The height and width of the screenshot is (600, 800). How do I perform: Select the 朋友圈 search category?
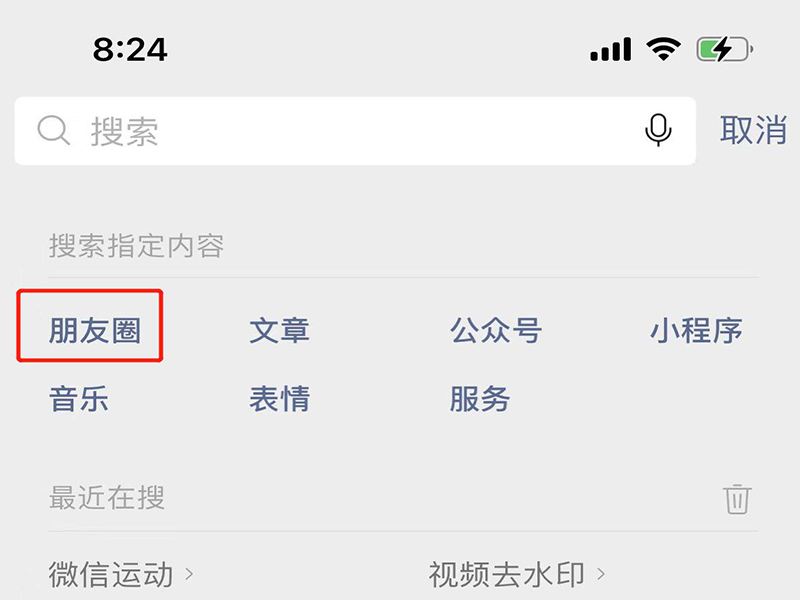pyautogui.click(x=95, y=330)
